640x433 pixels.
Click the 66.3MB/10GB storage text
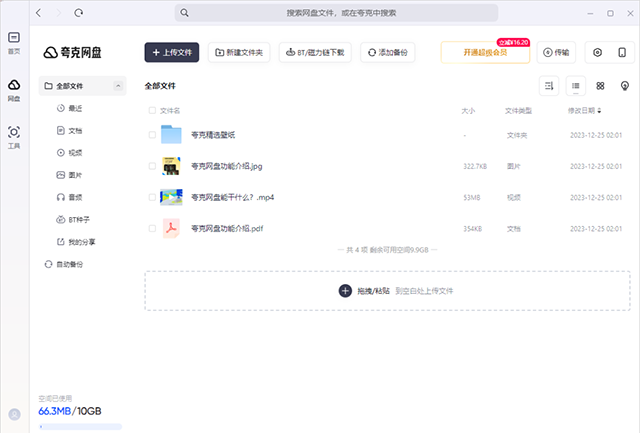point(70,411)
